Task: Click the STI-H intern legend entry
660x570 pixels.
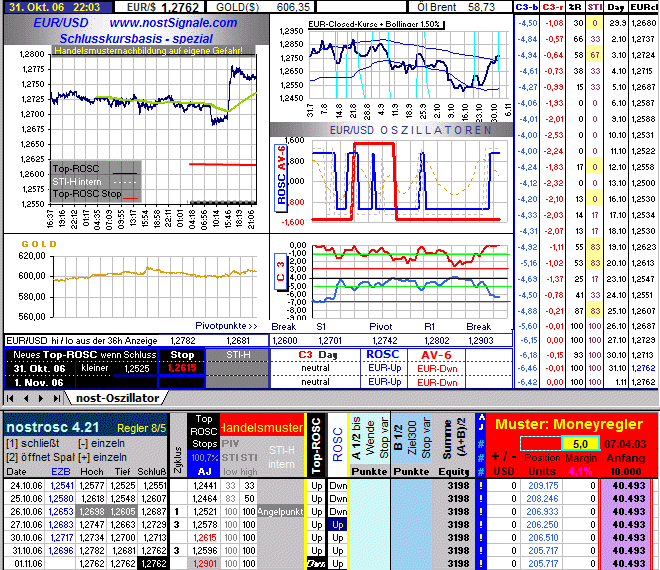Action: pos(95,182)
